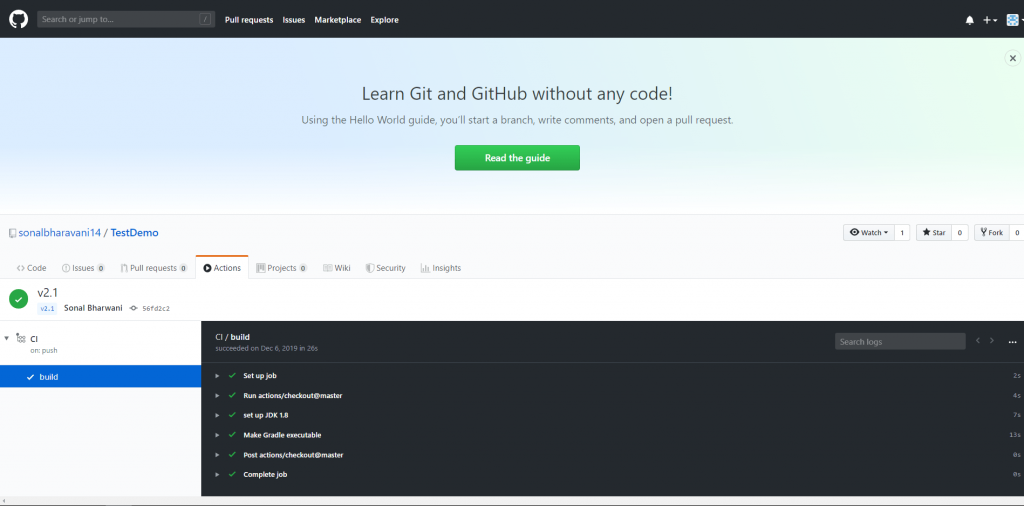Click the Make Gradle executable check mark
Screen dimensions: 1024x506
pyautogui.click(x=232, y=434)
